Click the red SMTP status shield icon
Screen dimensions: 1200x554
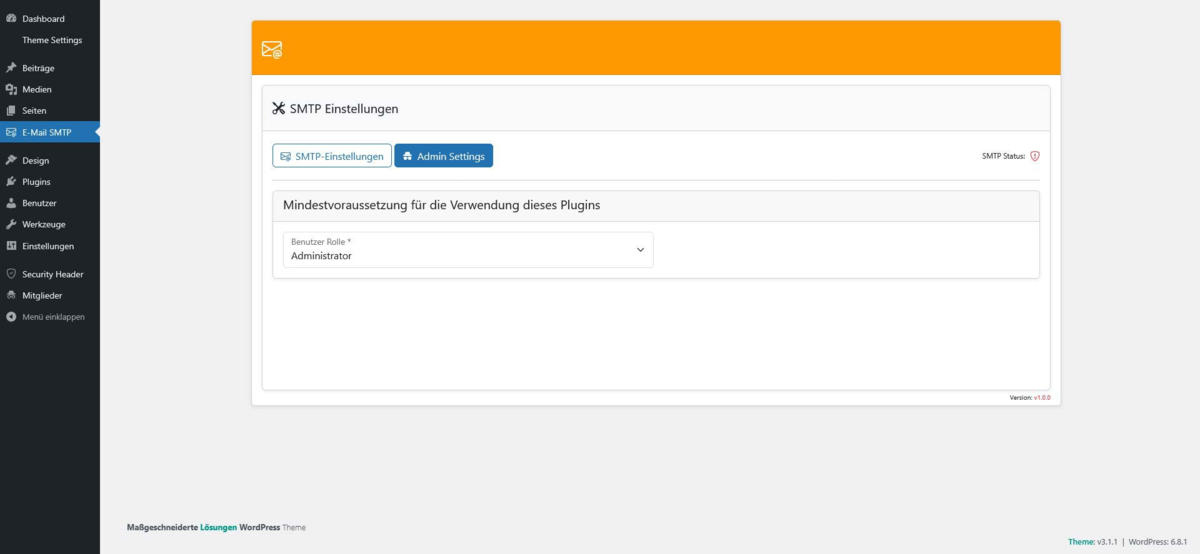(1035, 156)
